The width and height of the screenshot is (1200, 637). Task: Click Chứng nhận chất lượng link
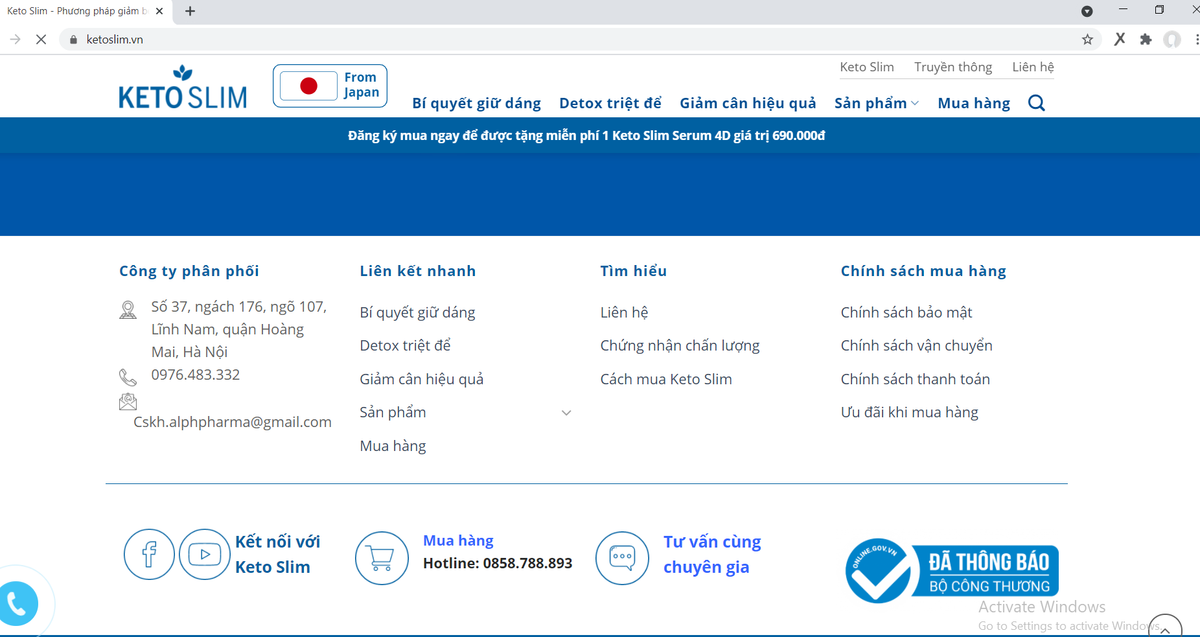click(679, 346)
